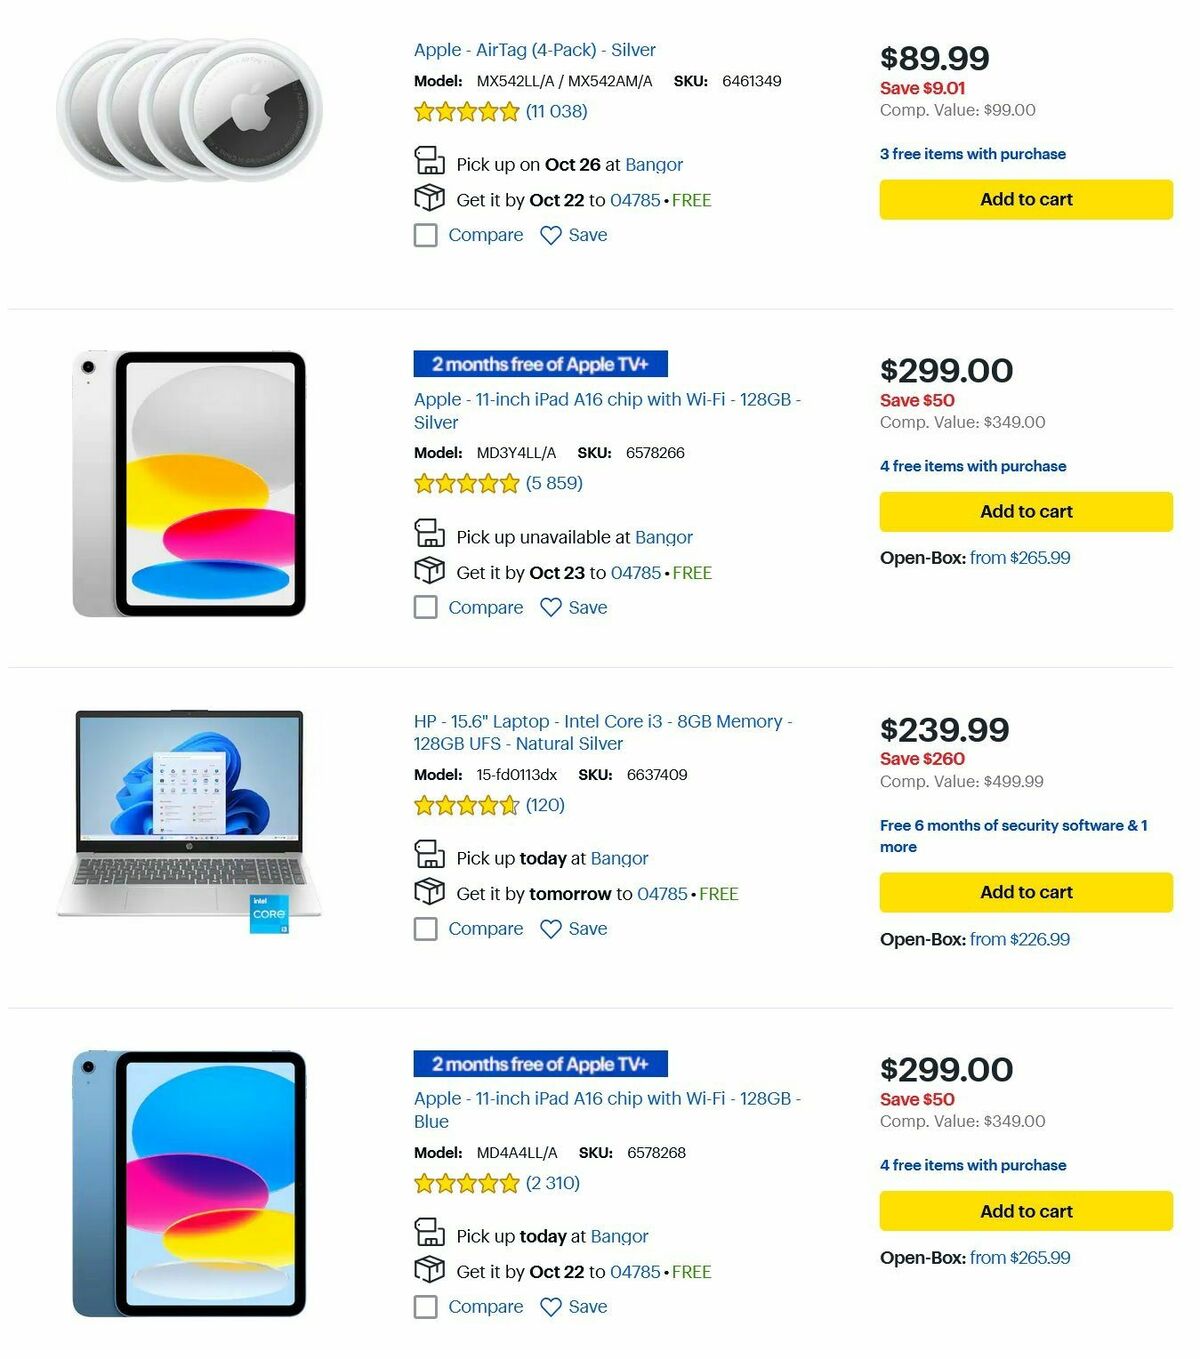
Task: Open the HP laptop reviews via star rating
Action: point(466,804)
